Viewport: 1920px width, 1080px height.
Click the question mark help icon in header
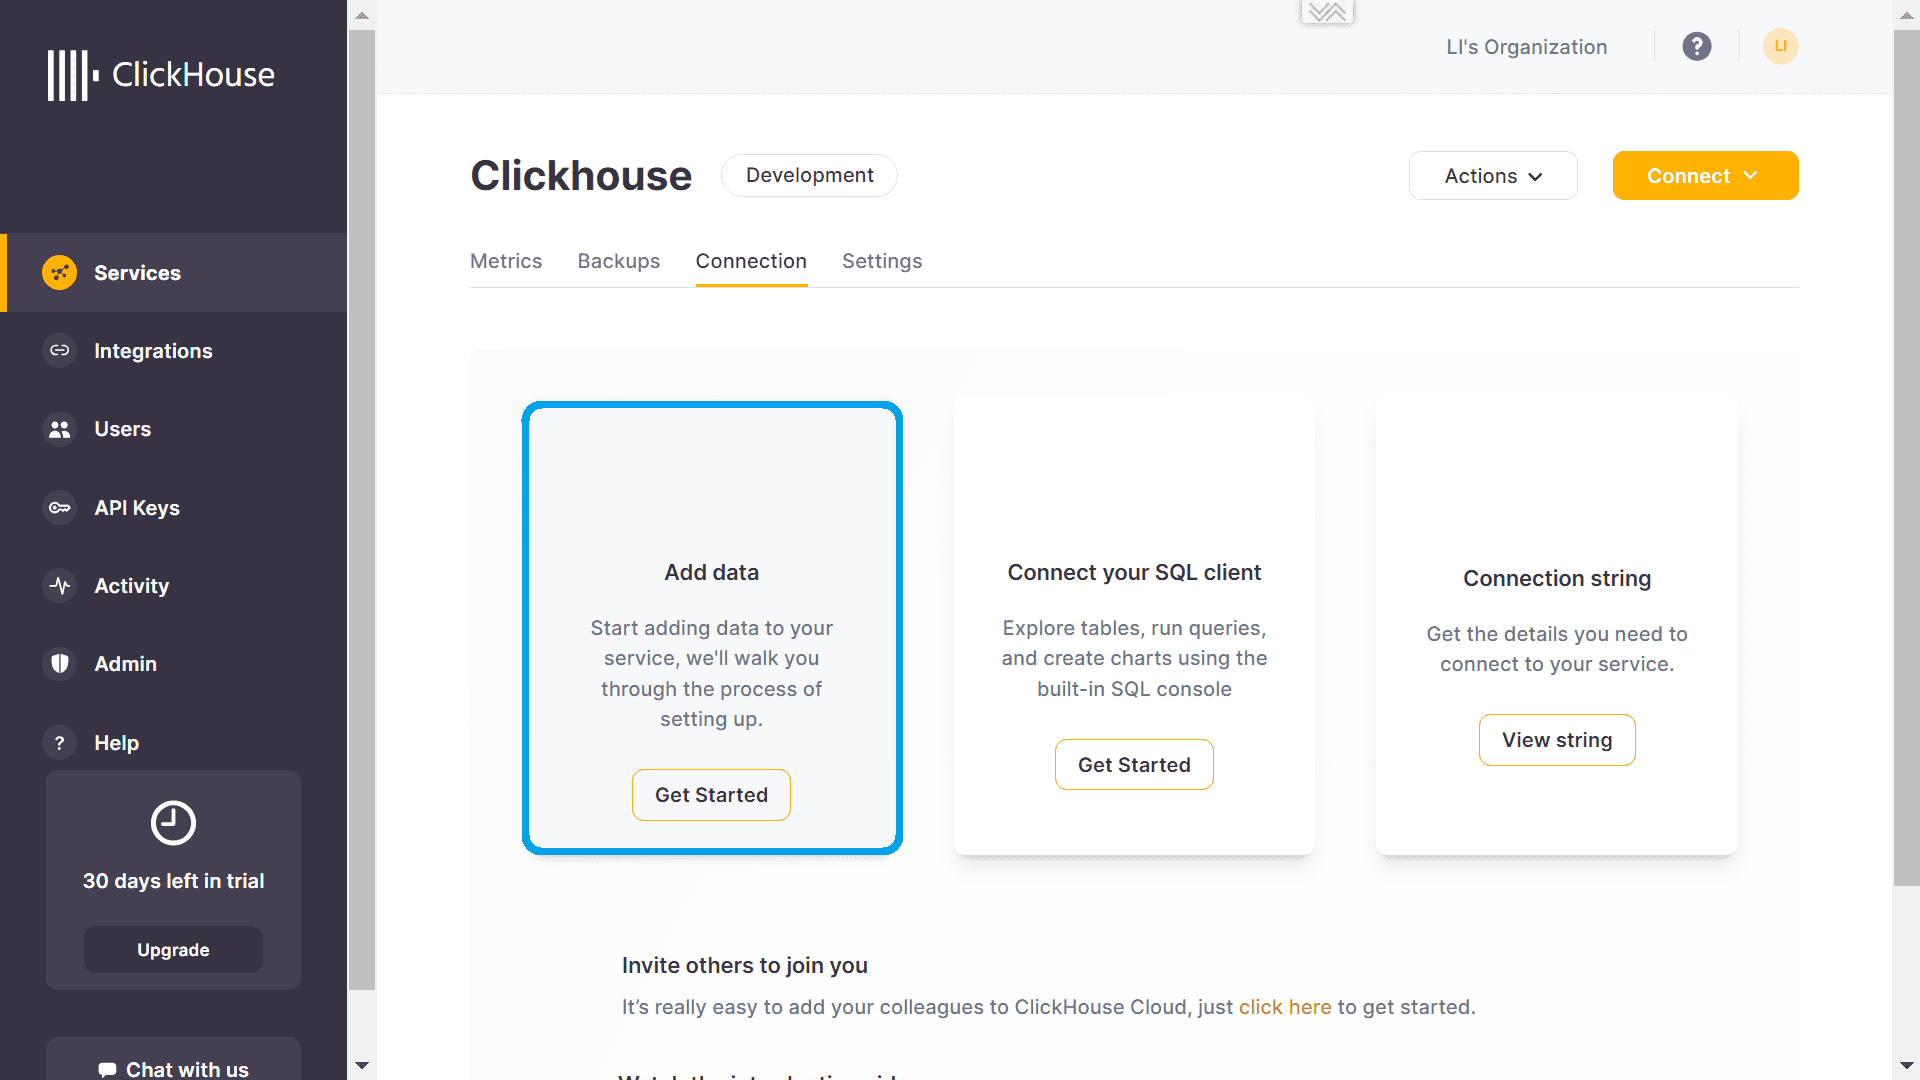[x=1697, y=47]
